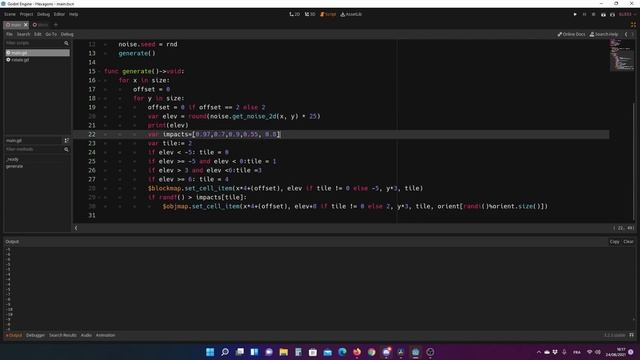The width and height of the screenshot is (640, 360).
Task: Open the Search Results panel
Action: tap(63, 335)
